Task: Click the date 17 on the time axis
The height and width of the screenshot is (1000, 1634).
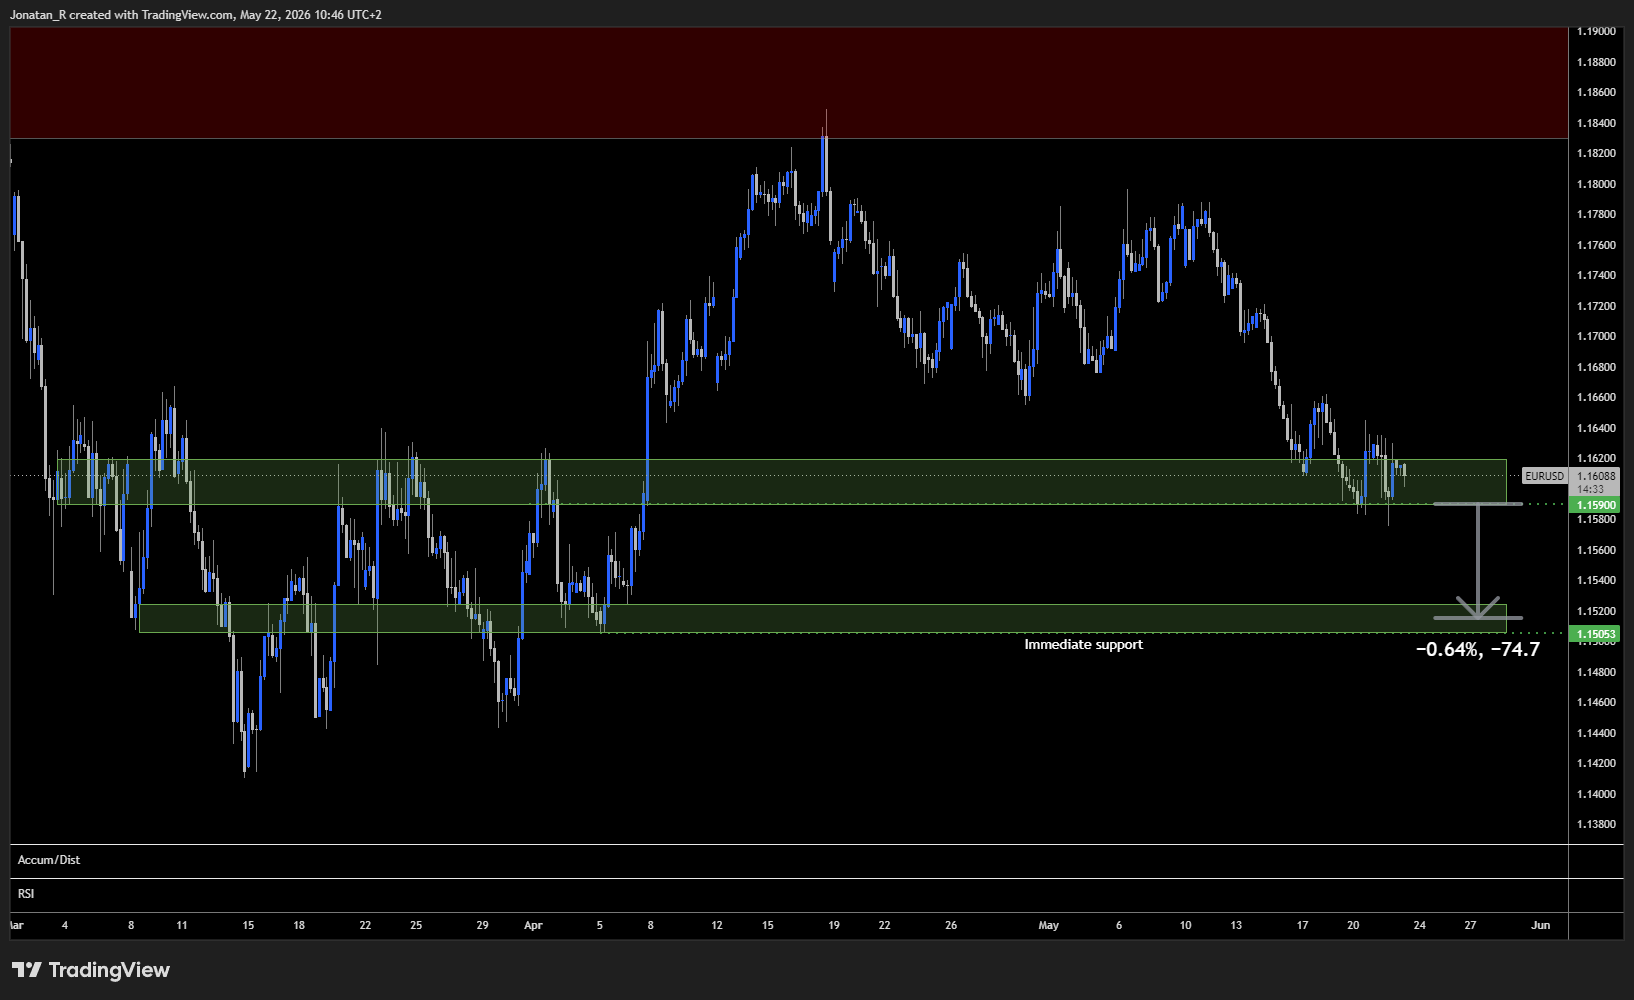Action: point(1302,926)
